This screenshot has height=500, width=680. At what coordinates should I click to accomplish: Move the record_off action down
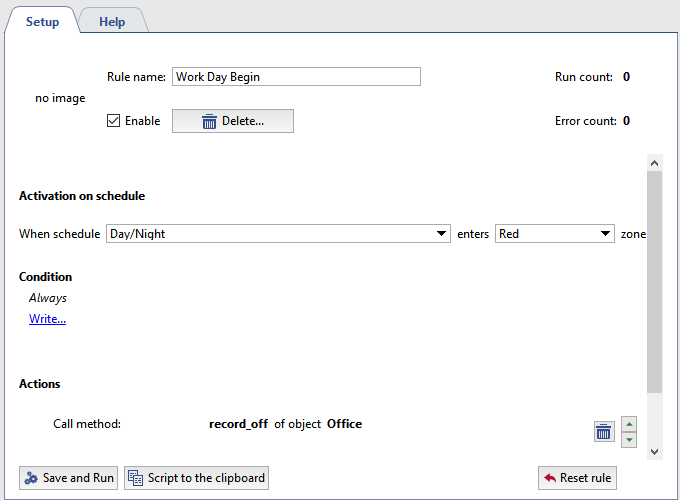(629, 439)
